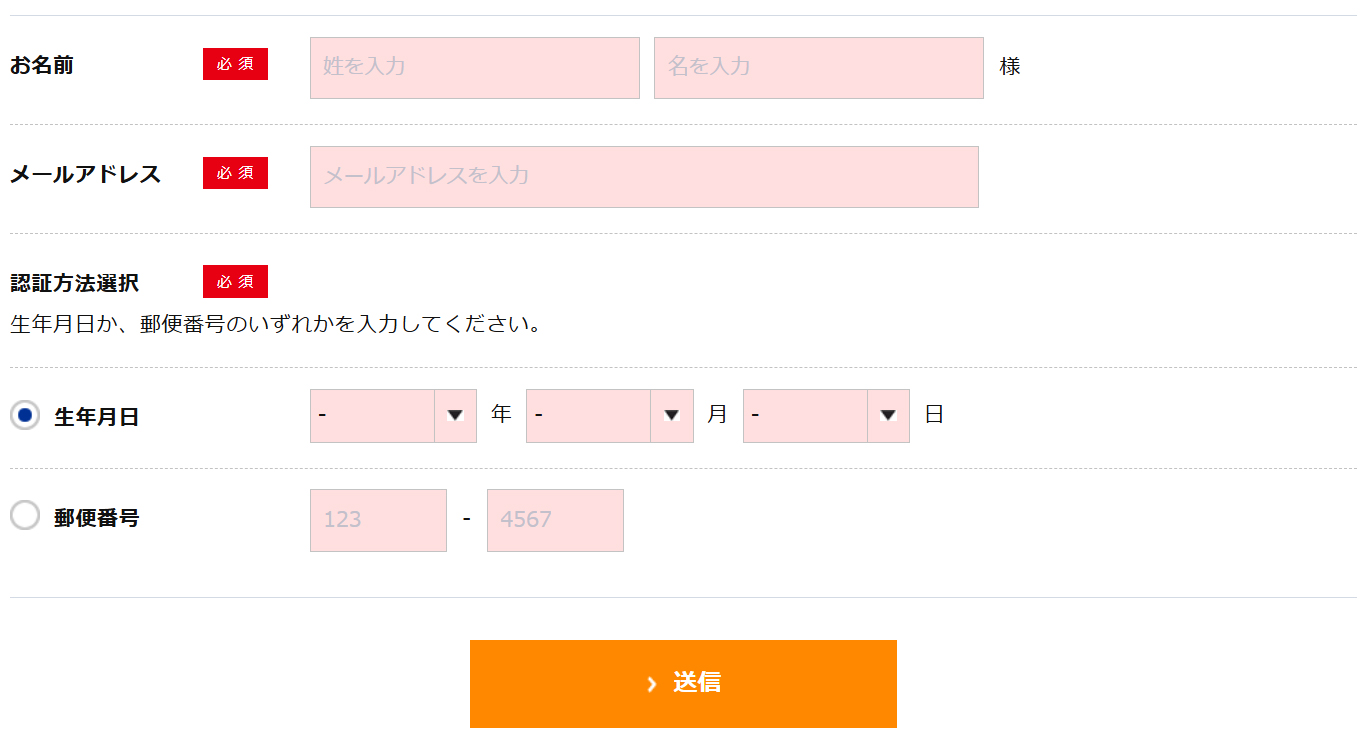Viewport: 1361px width, 742px height.
Task: Click the day dropdown arrow icon
Action: pos(889,415)
